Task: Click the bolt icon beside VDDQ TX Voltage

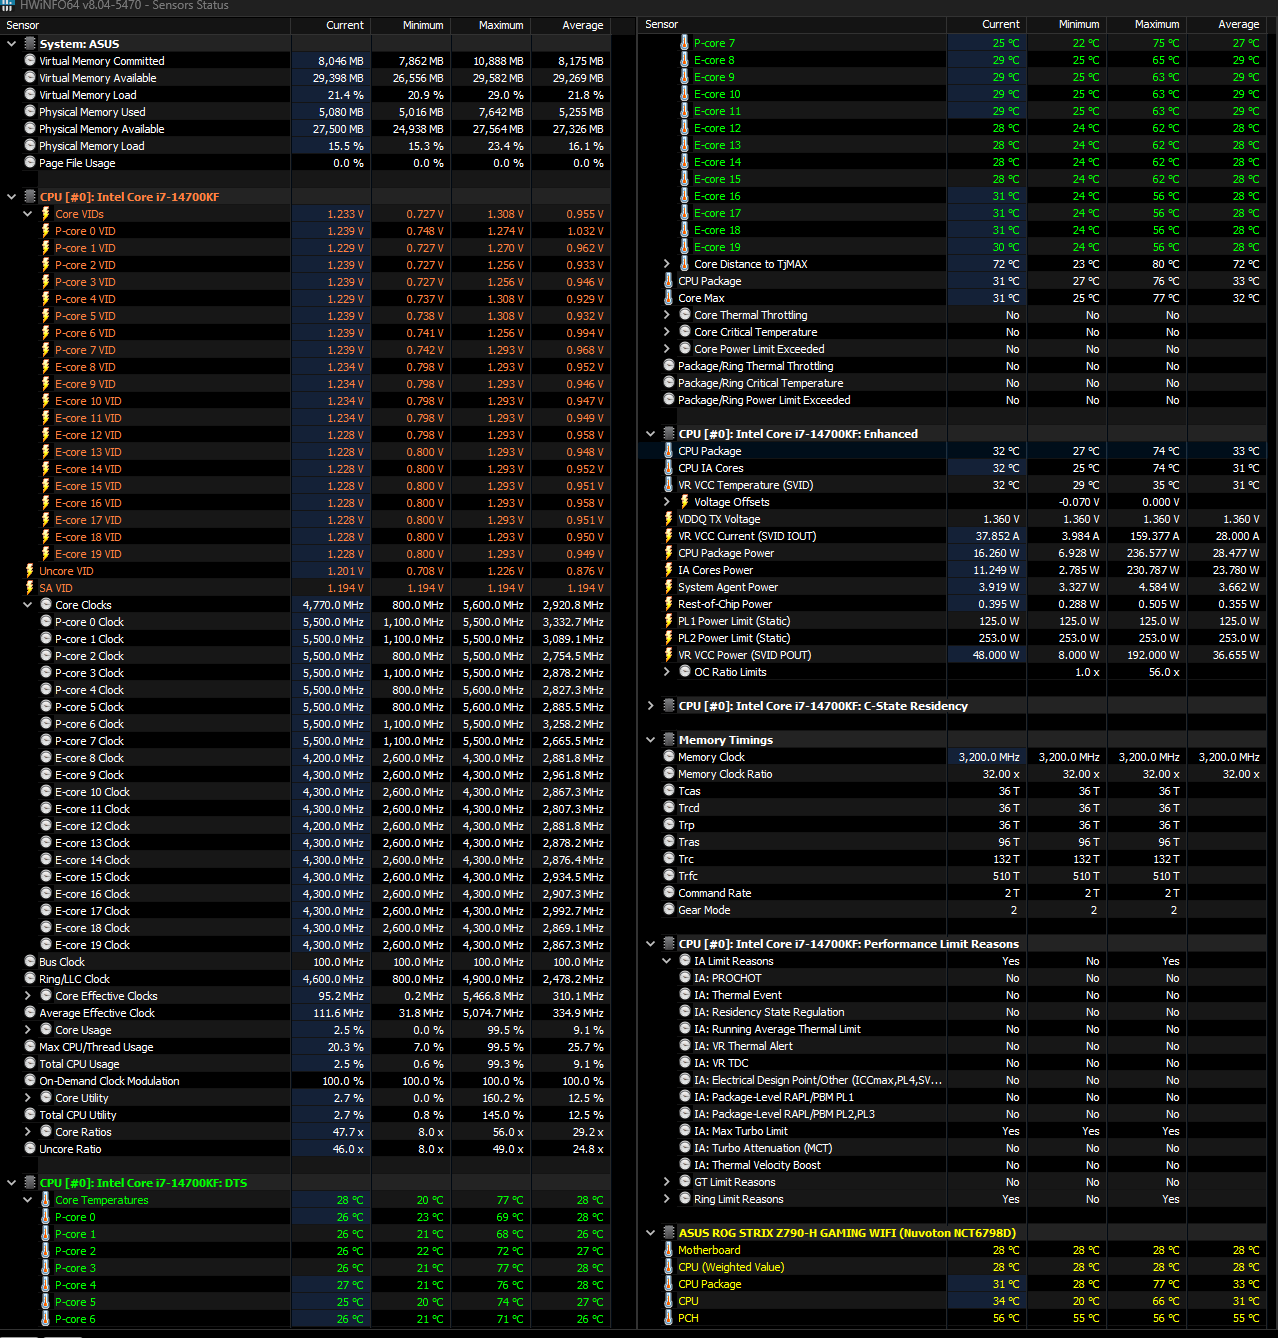Action: click(669, 519)
